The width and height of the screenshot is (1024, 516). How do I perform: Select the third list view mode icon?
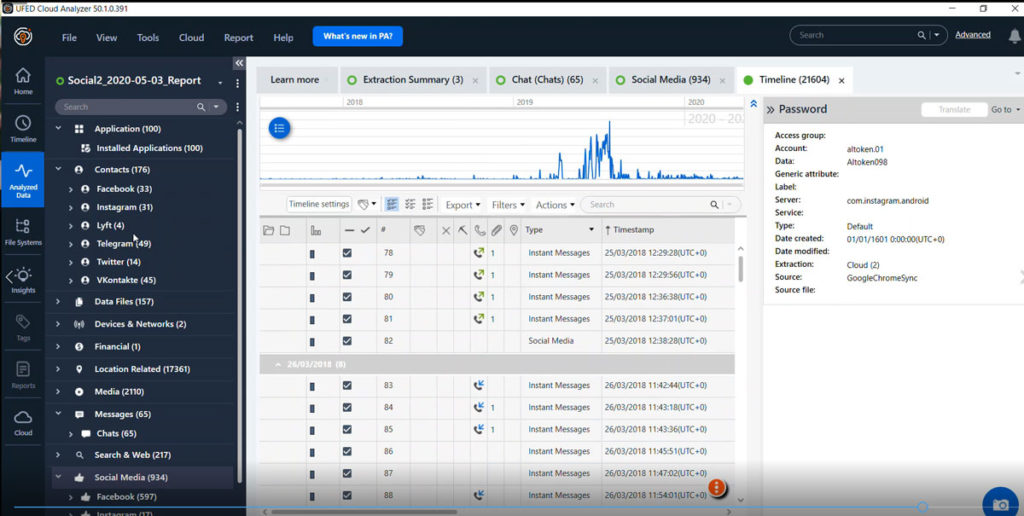click(427, 204)
